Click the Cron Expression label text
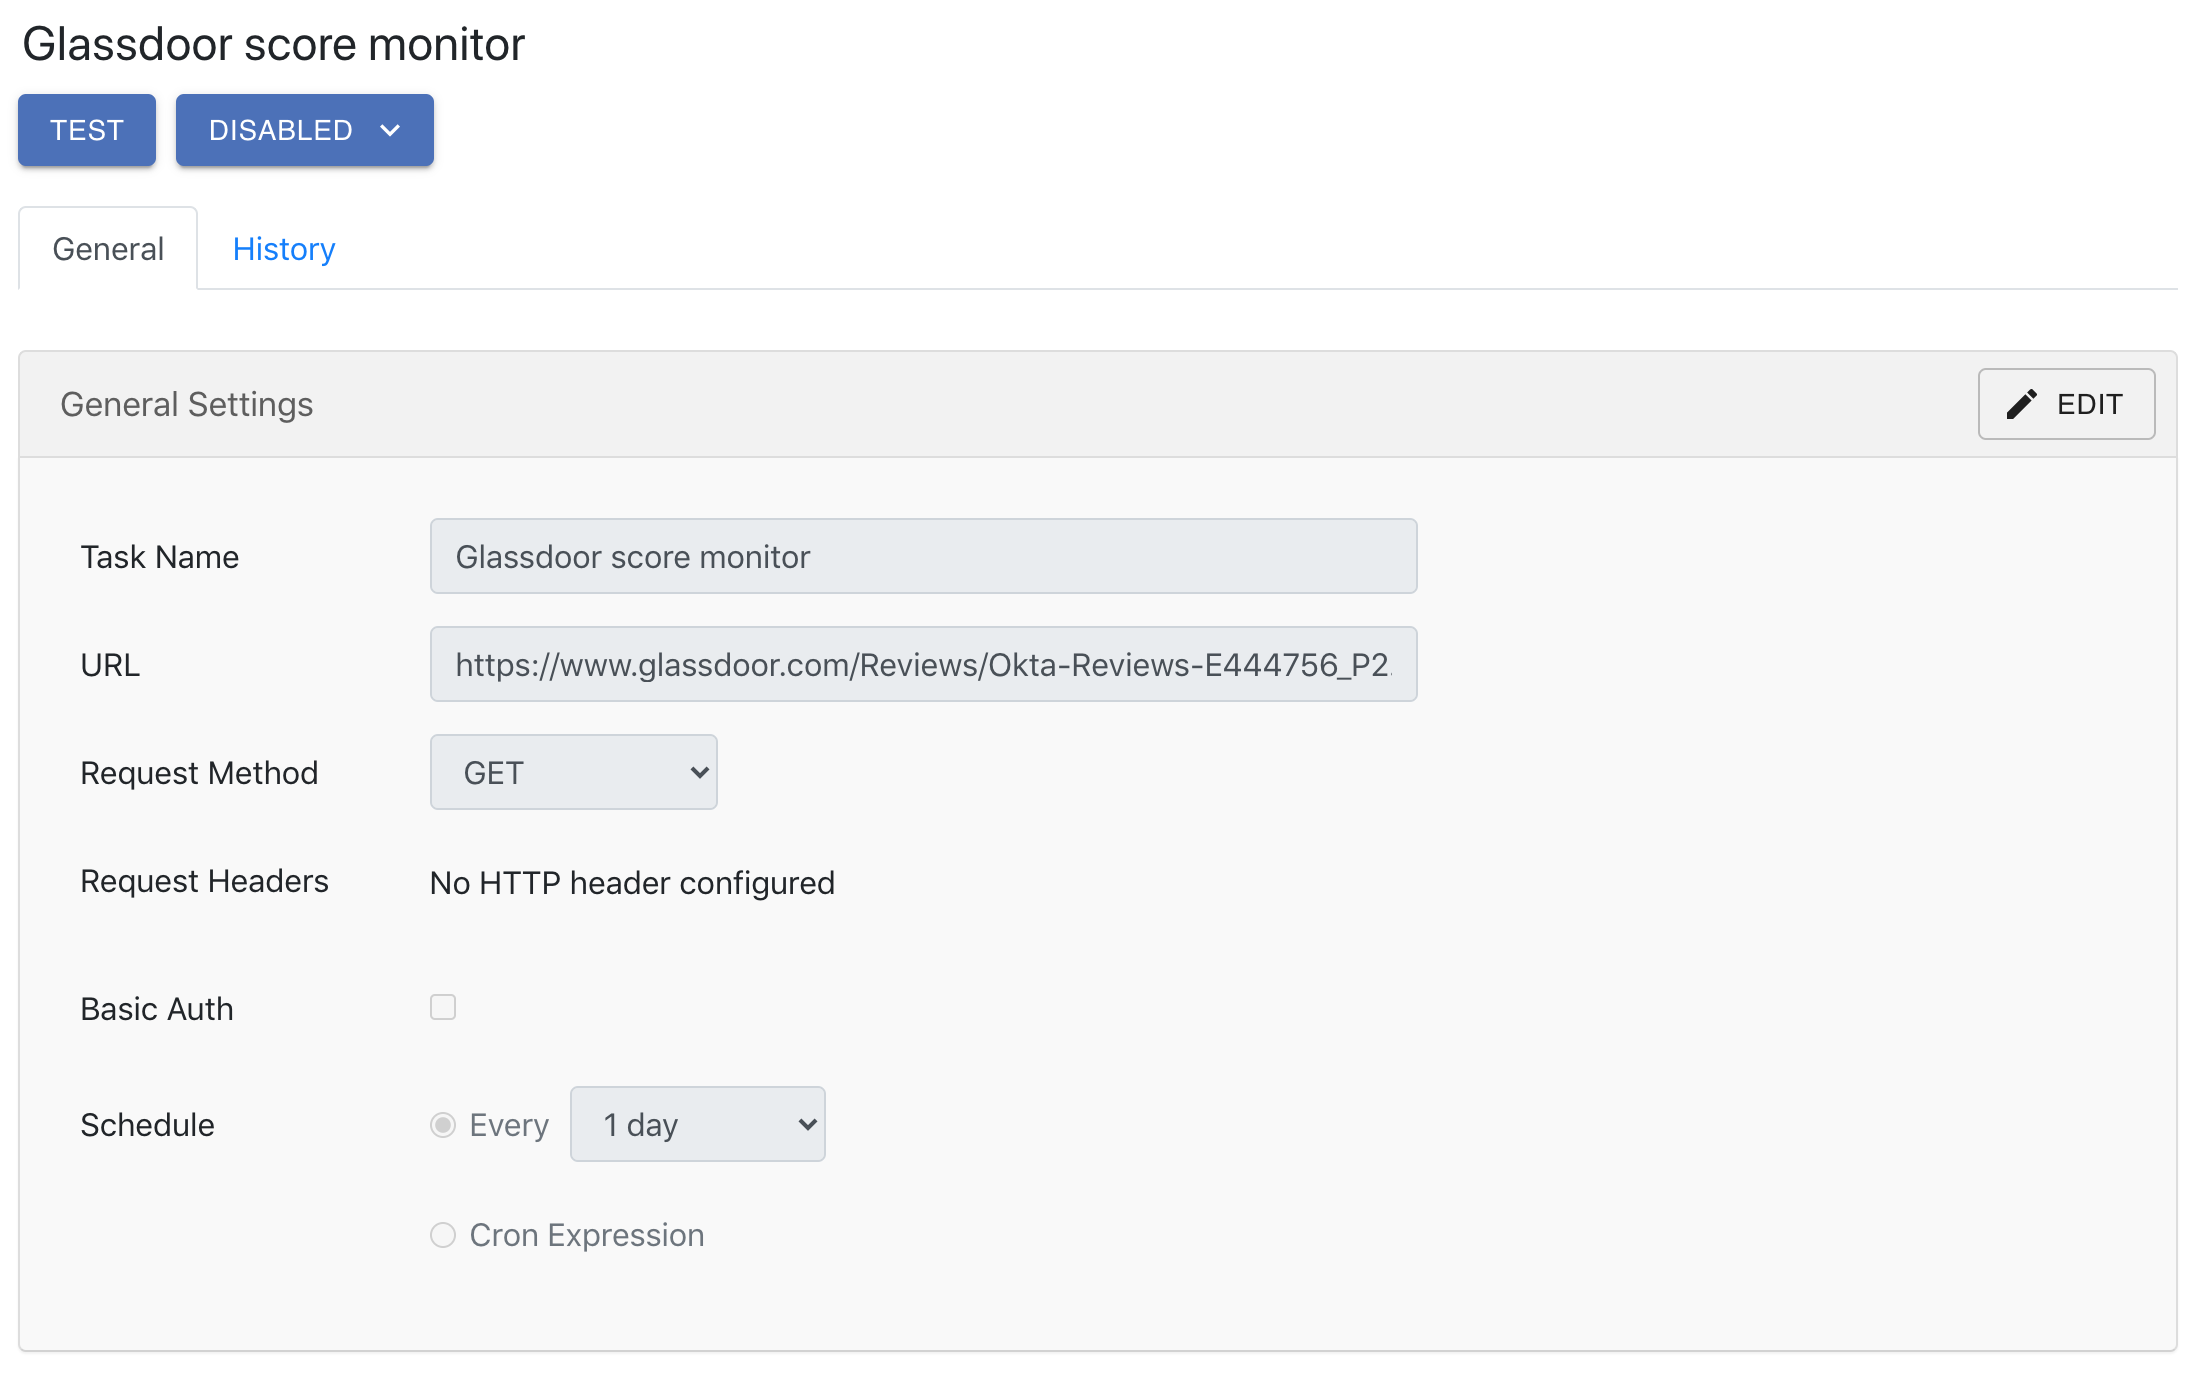Viewport: 2198px width, 1380px height. click(x=587, y=1235)
